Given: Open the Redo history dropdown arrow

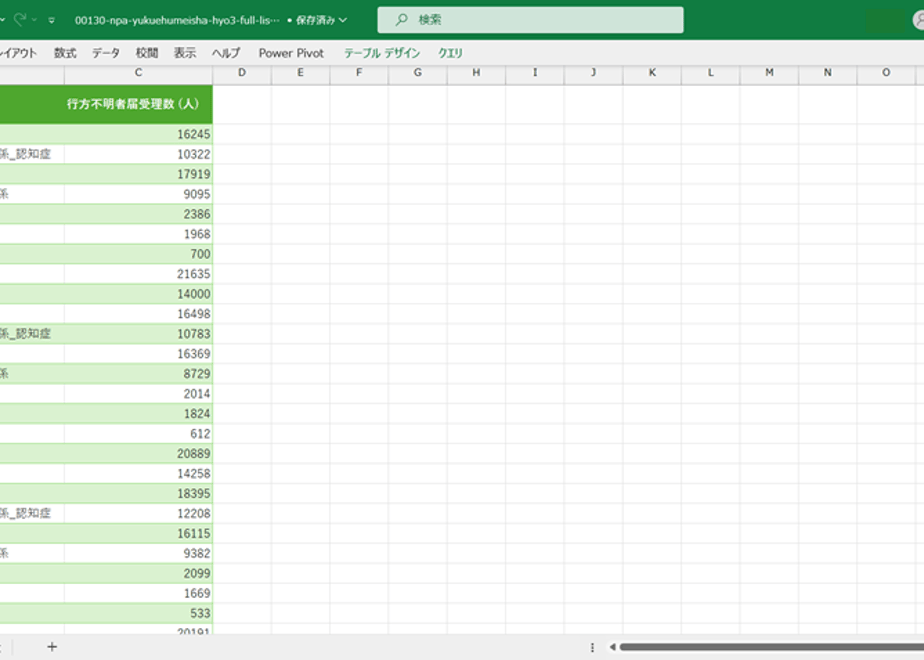Looking at the screenshot, I should [x=34, y=20].
